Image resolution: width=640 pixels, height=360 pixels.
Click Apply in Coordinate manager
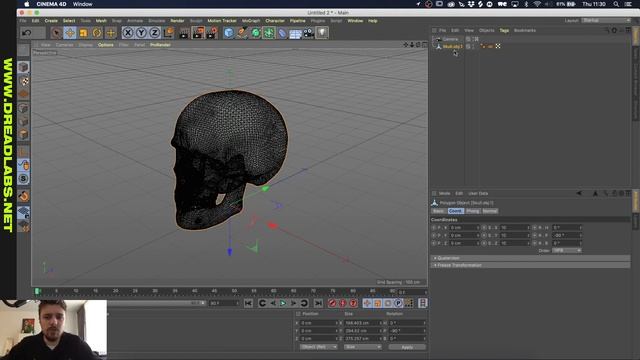point(407,347)
